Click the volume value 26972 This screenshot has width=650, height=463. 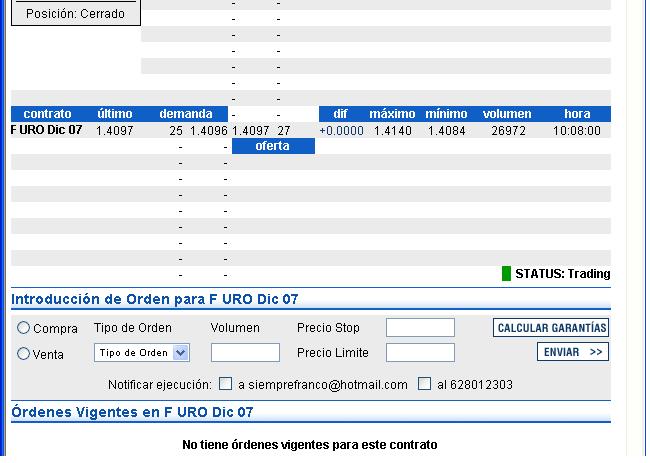(508, 131)
